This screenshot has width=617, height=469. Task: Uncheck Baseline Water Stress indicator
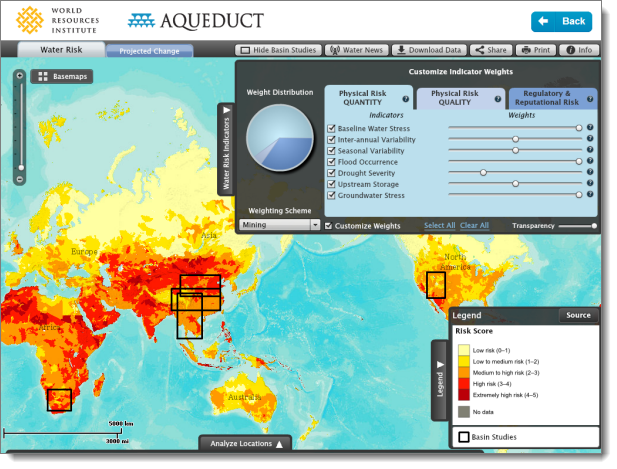(331, 128)
